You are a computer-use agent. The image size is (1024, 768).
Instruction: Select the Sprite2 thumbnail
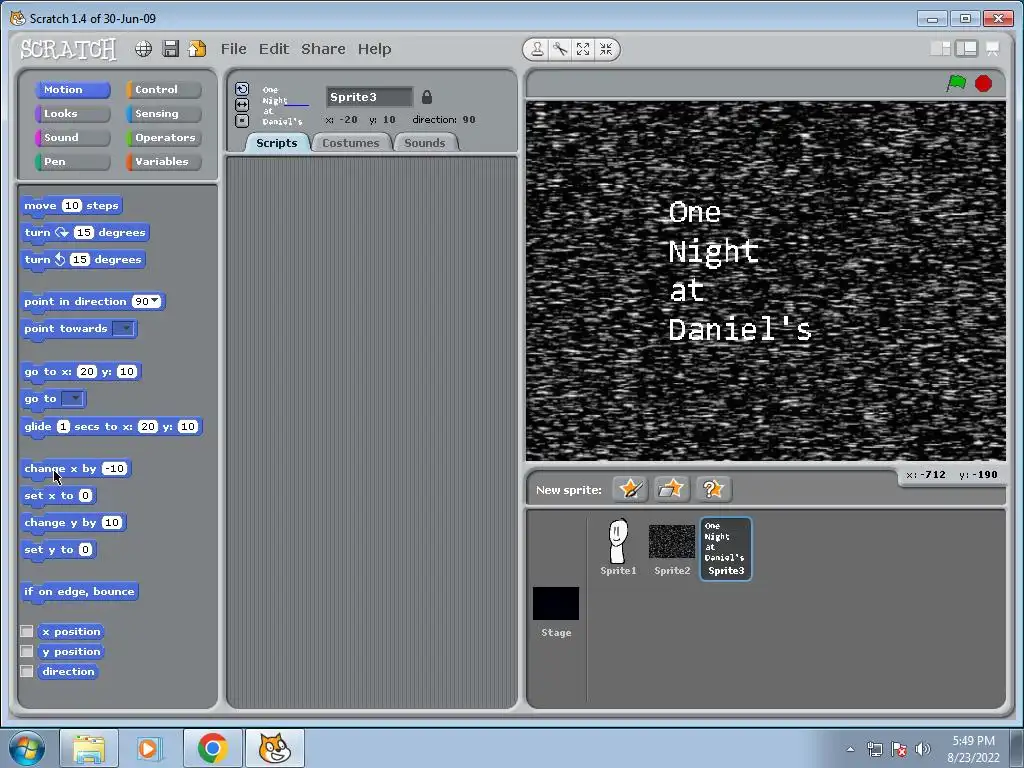click(x=671, y=547)
